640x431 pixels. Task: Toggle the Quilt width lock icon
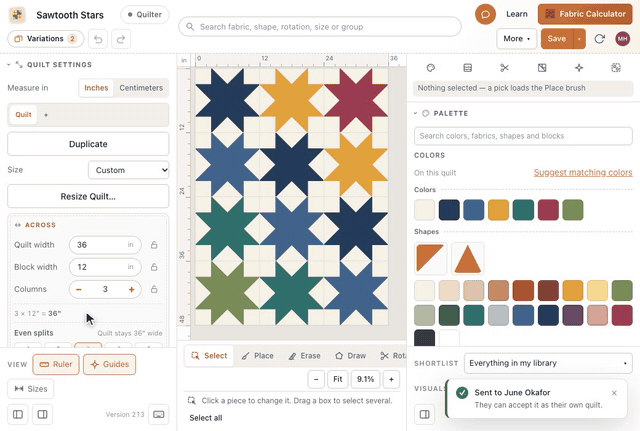pyautogui.click(x=154, y=245)
